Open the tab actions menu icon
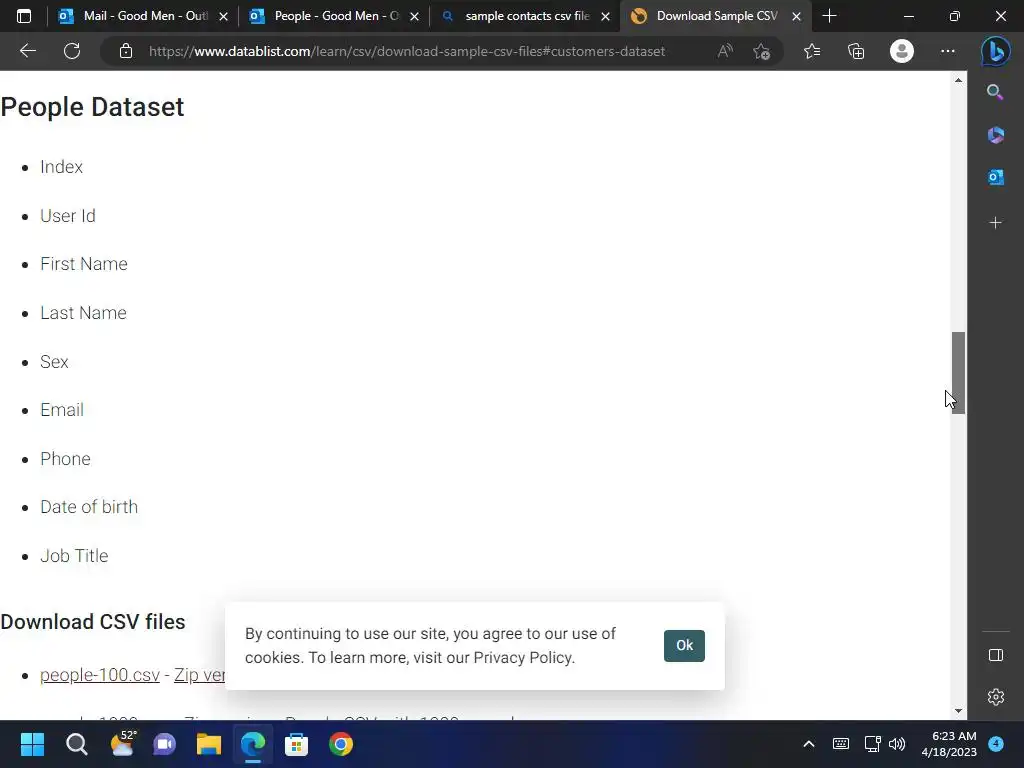 [24, 16]
